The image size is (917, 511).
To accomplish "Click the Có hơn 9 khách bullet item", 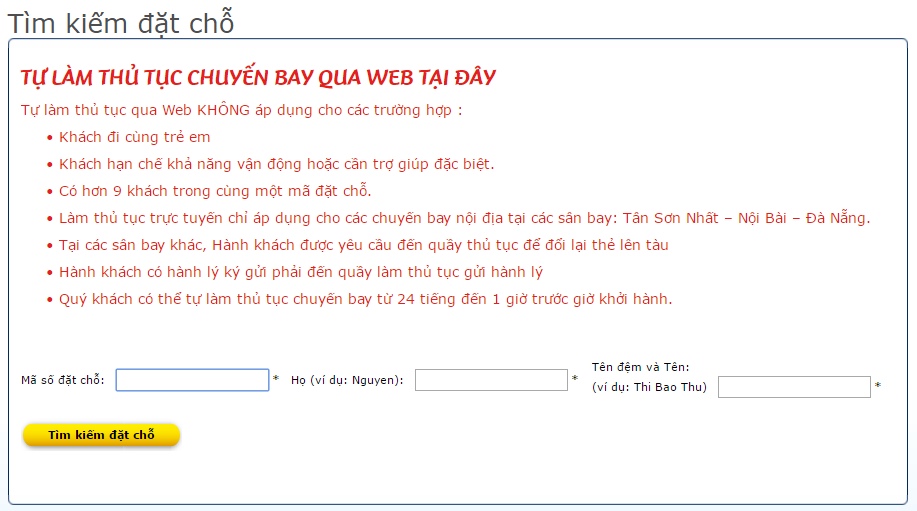I will tap(215, 191).
